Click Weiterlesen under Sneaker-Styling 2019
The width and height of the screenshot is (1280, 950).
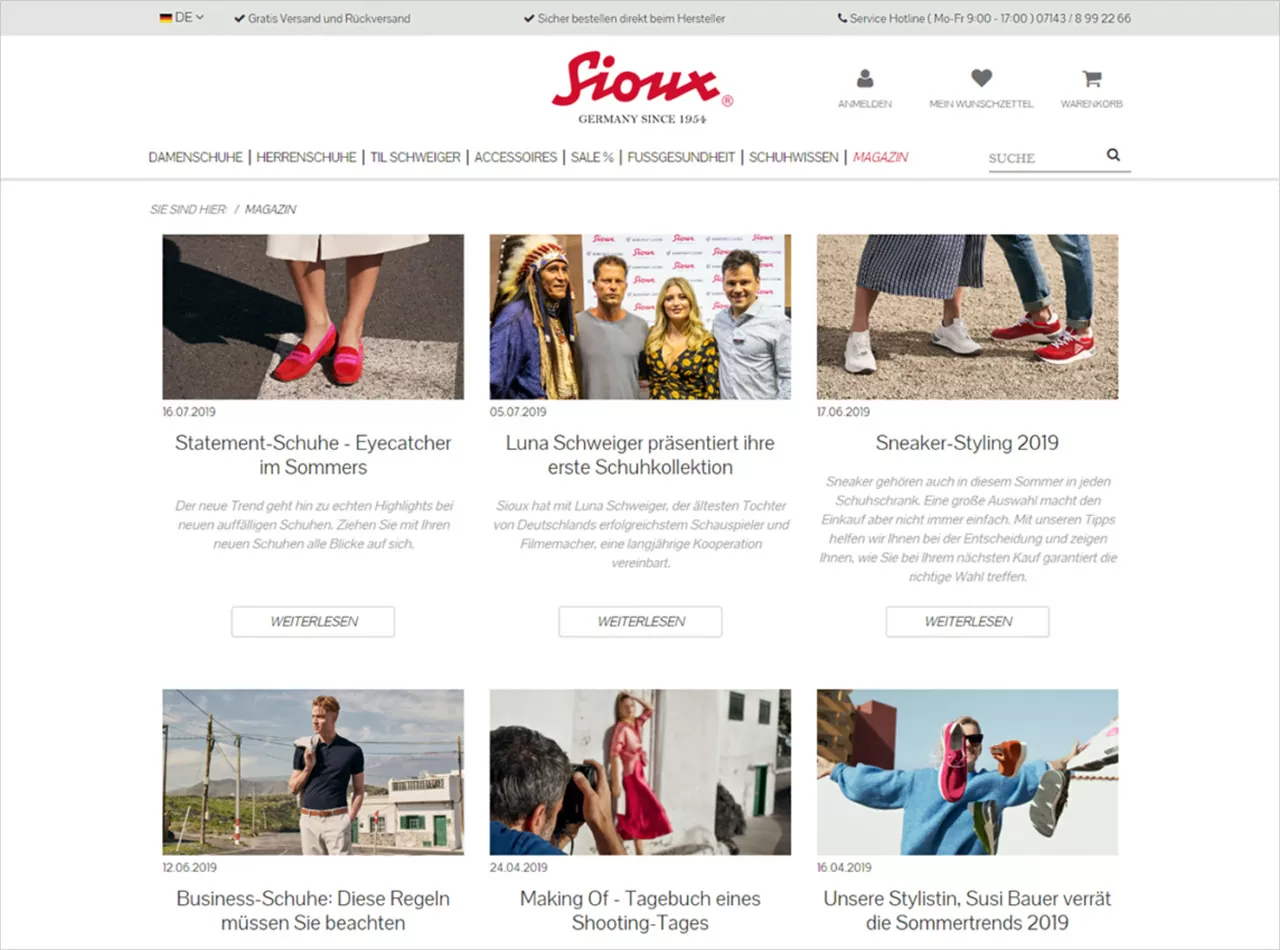pyautogui.click(x=967, y=621)
